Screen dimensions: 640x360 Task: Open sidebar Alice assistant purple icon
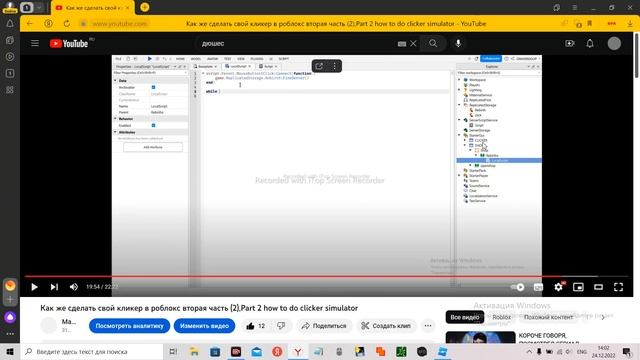pyautogui.click(x=10, y=317)
